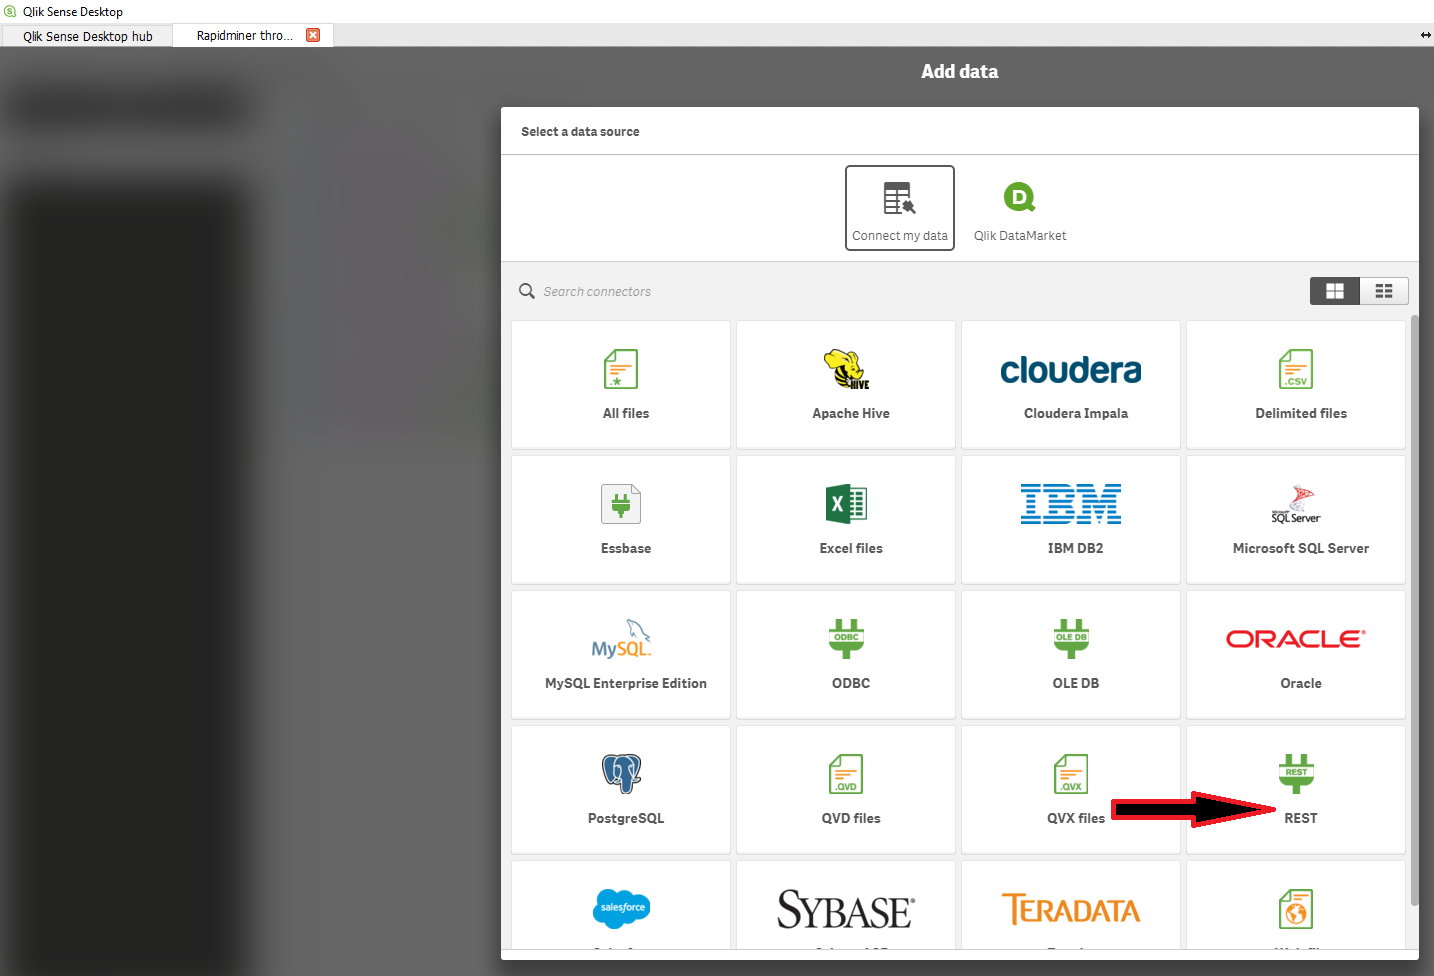Choose the Apache Hive connector
The height and width of the screenshot is (976, 1434).
coord(846,384)
